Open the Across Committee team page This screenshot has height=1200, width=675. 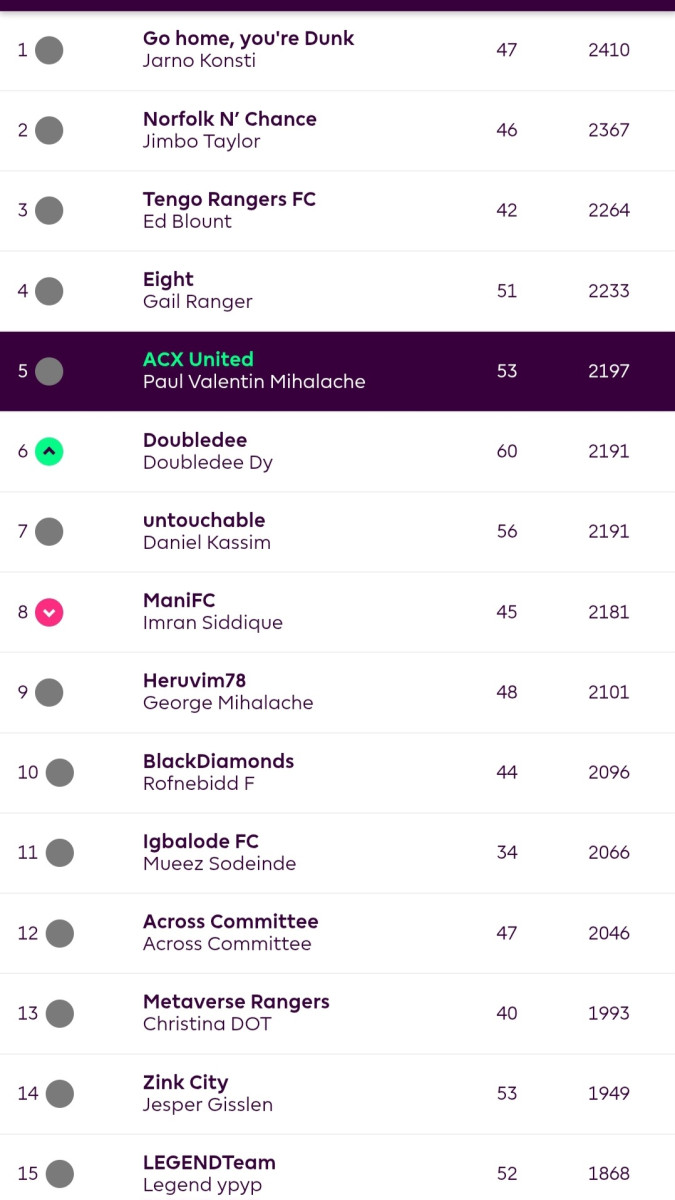[230, 921]
